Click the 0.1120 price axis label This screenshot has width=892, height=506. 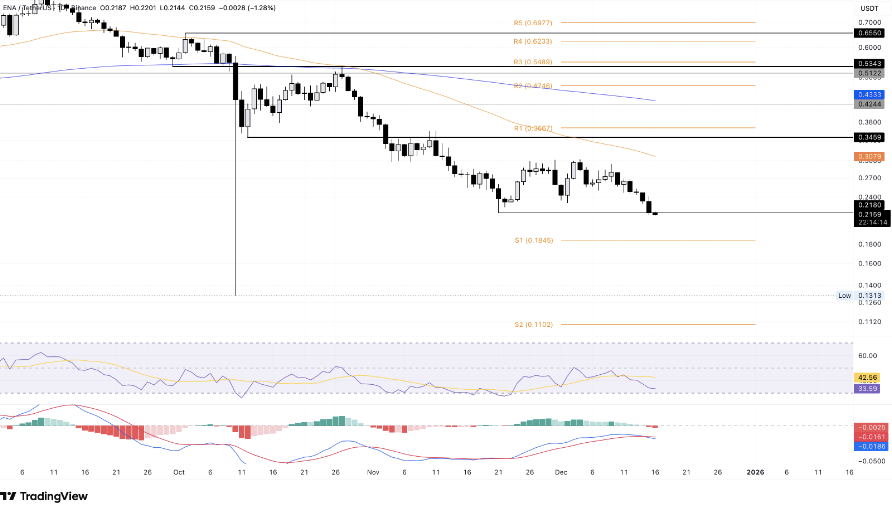[x=870, y=322]
